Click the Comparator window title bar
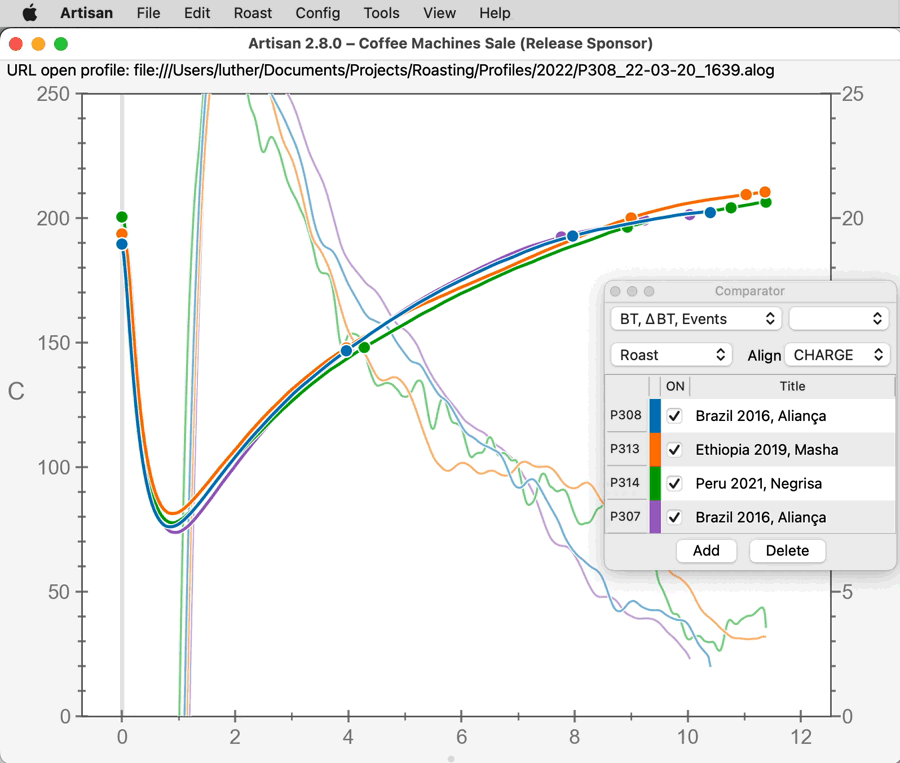The height and width of the screenshot is (763, 900). pos(750,291)
